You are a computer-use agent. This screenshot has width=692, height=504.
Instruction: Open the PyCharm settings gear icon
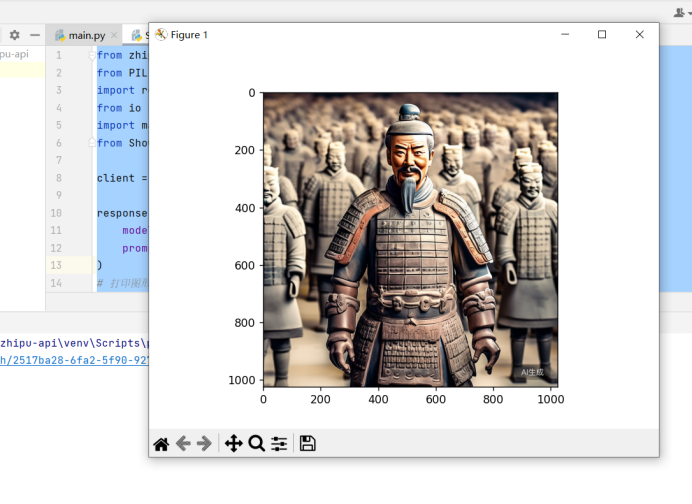coord(15,35)
